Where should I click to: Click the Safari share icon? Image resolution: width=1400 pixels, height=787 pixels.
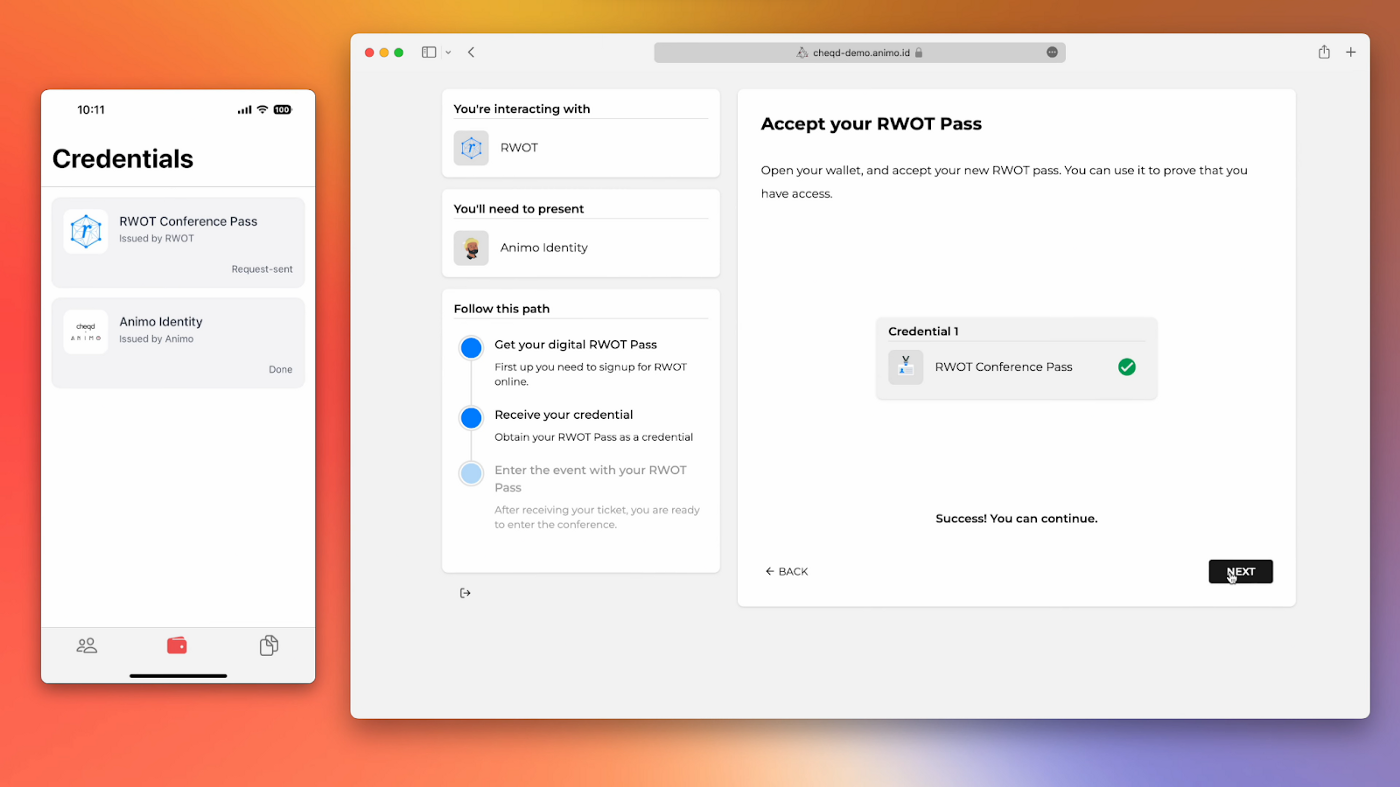(x=1324, y=52)
